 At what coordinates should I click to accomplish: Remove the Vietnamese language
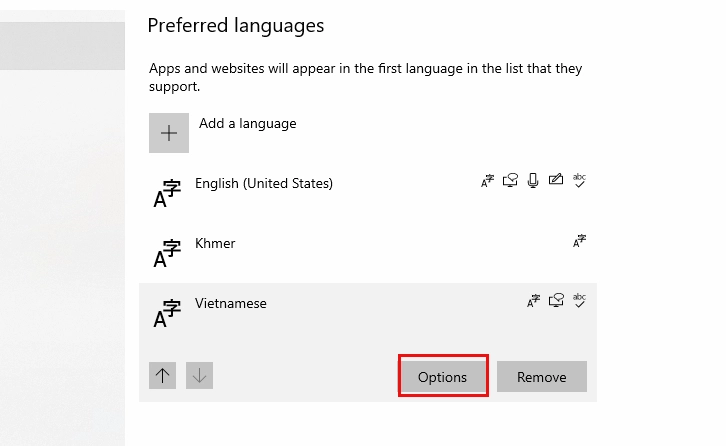(542, 377)
